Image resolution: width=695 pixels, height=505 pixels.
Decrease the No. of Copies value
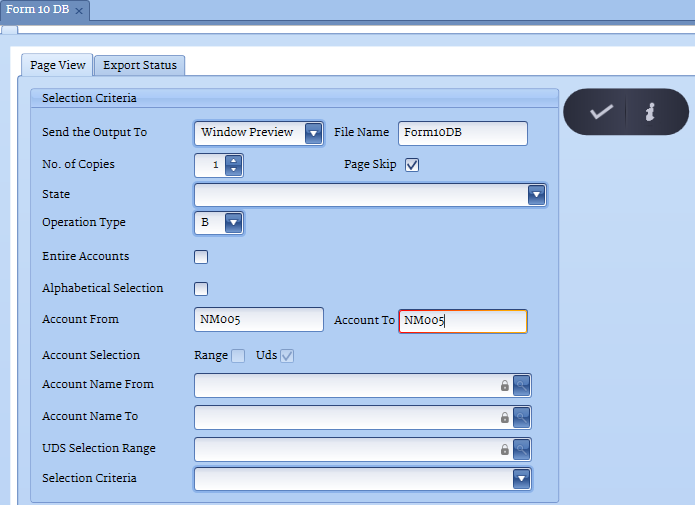[234, 170]
